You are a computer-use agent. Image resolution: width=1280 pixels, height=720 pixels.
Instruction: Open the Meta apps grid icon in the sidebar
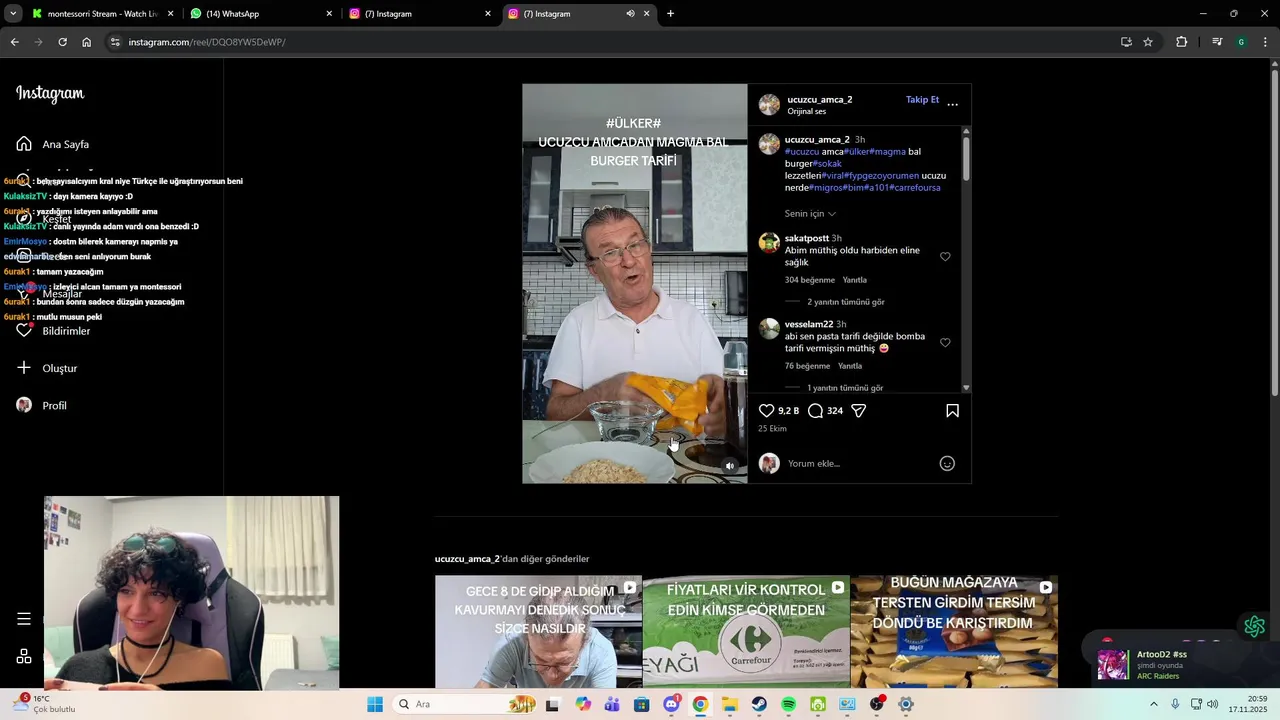tap(24, 657)
